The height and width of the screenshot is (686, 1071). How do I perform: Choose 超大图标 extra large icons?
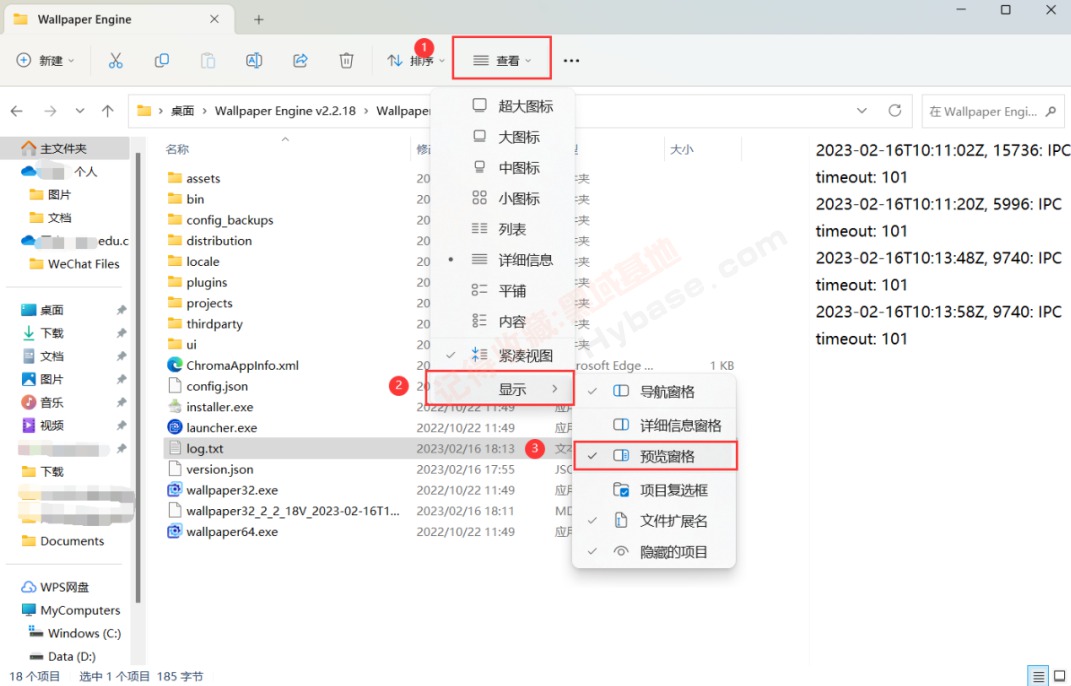(x=503, y=106)
